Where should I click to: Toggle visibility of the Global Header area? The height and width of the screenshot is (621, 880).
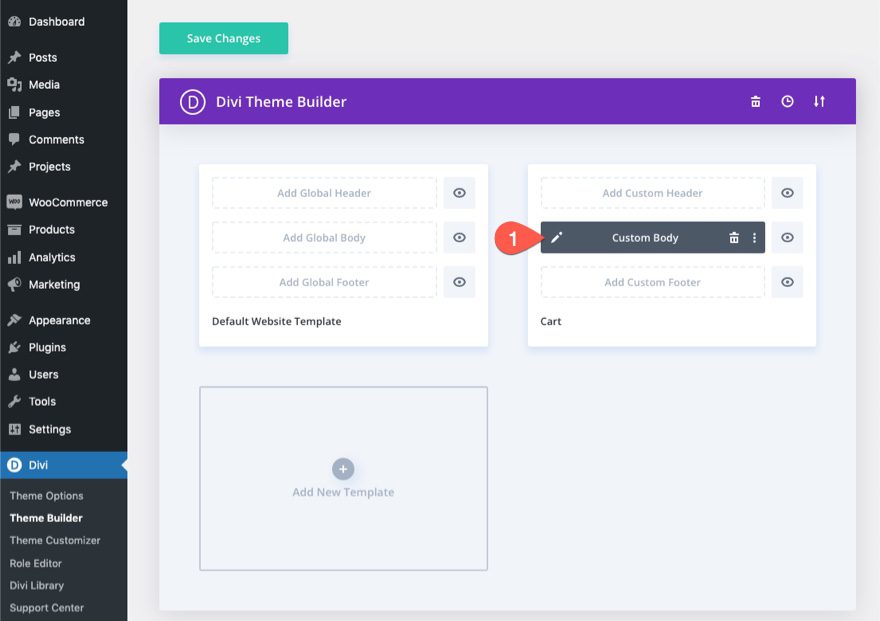pos(459,192)
